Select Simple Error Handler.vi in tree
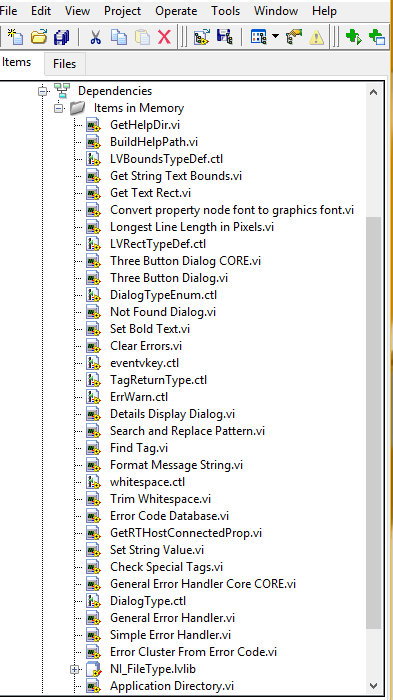 pos(171,635)
